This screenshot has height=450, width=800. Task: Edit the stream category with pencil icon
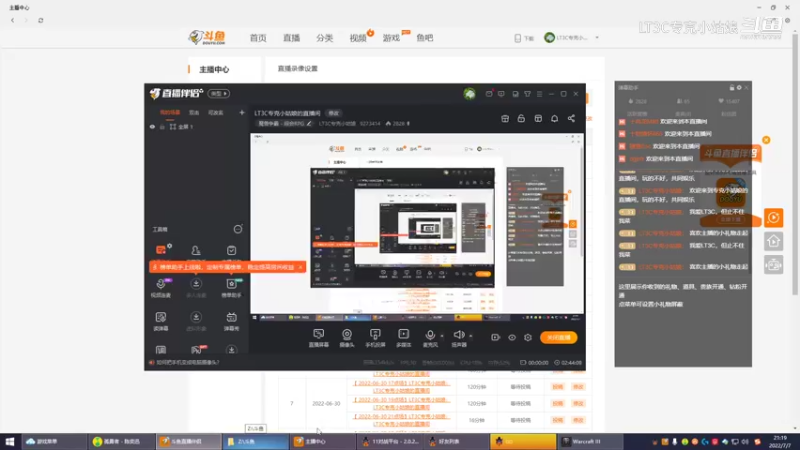(309, 123)
